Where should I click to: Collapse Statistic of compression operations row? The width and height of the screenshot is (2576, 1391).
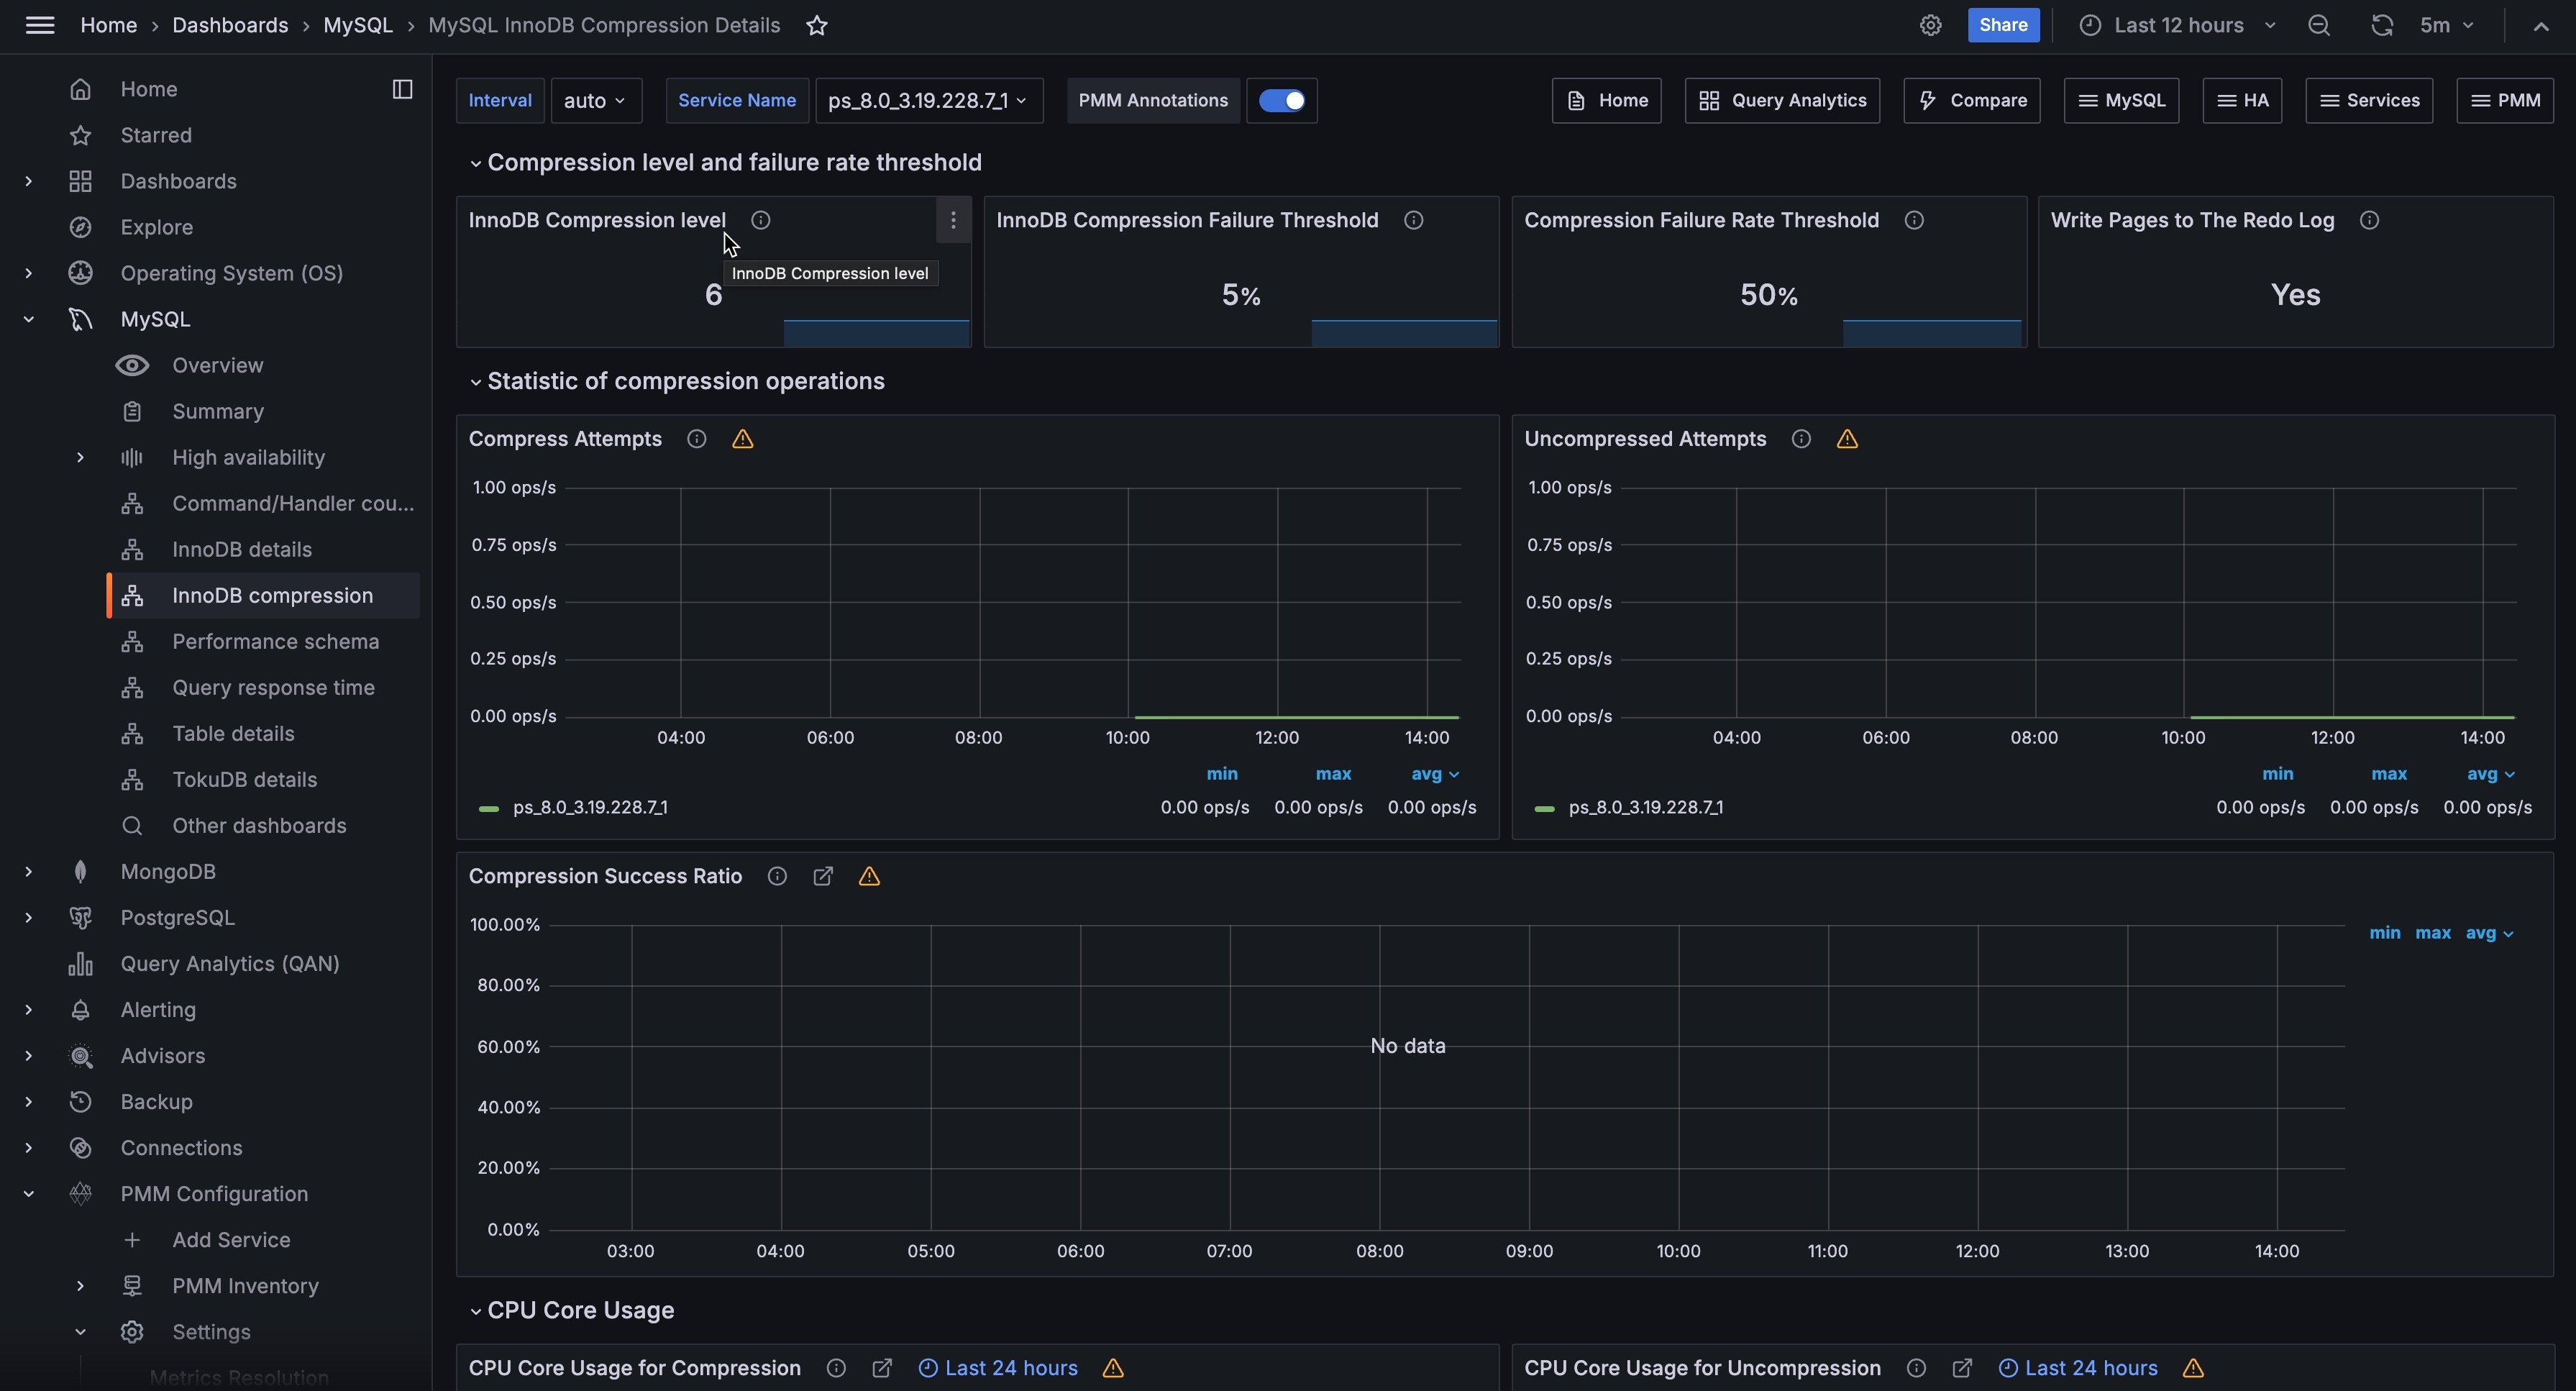coord(685,381)
